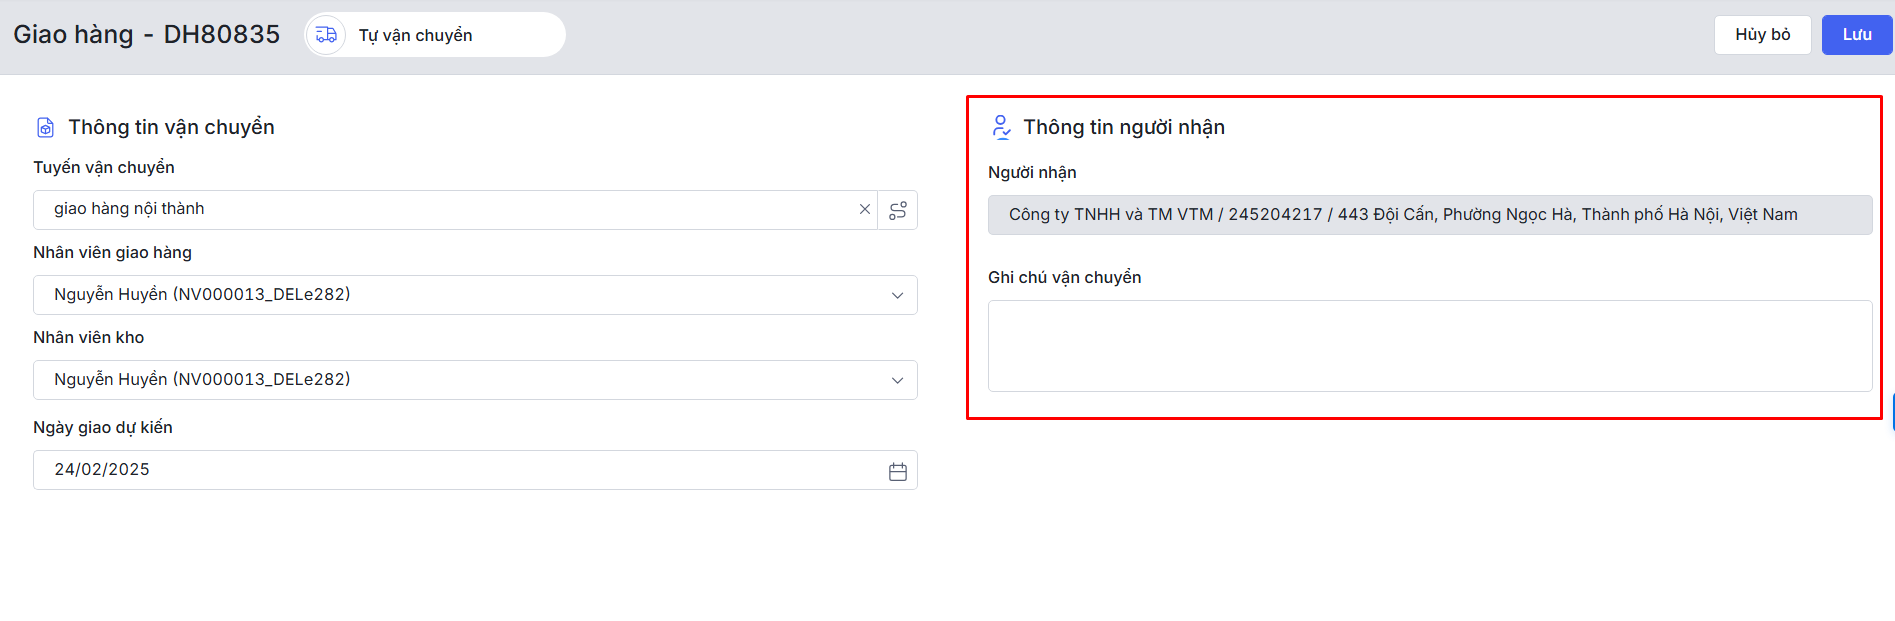The height and width of the screenshot is (621, 1895).
Task: Click the Ngày giao dự kiến date field
Action: click(450, 470)
